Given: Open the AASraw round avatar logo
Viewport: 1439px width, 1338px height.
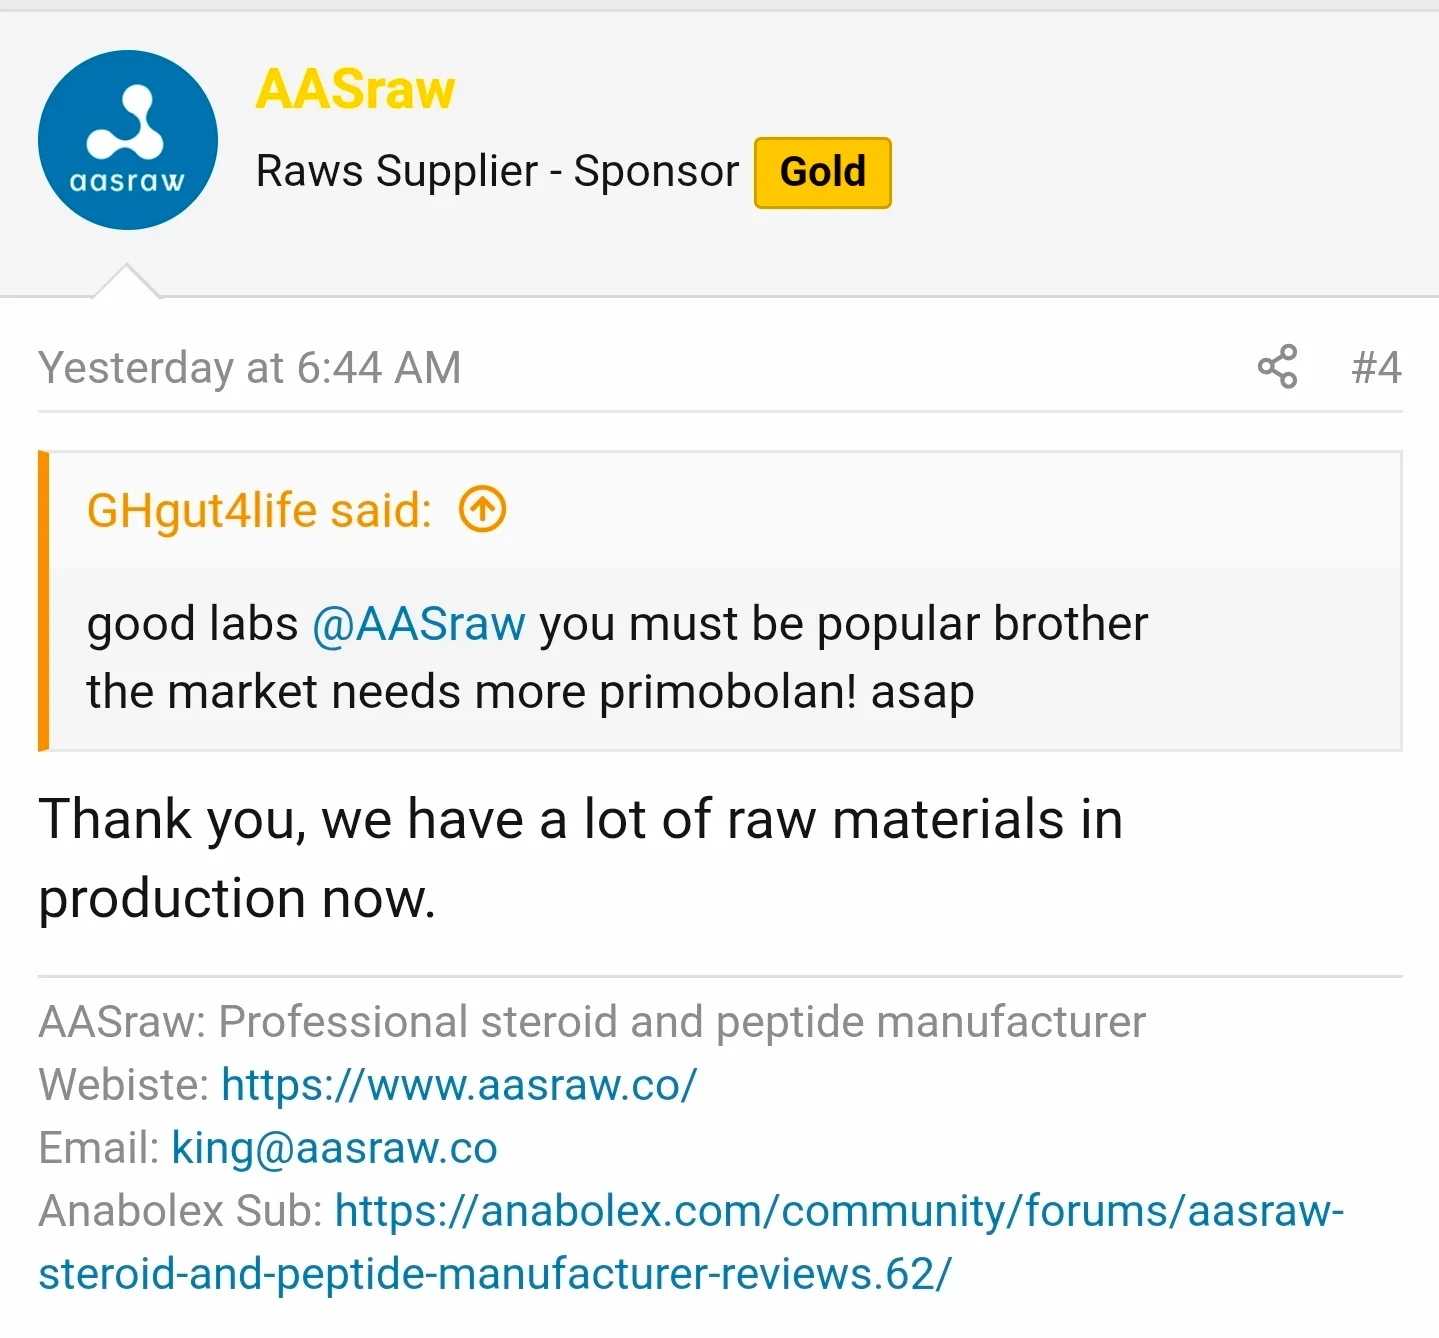Looking at the screenshot, I should (128, 140).
